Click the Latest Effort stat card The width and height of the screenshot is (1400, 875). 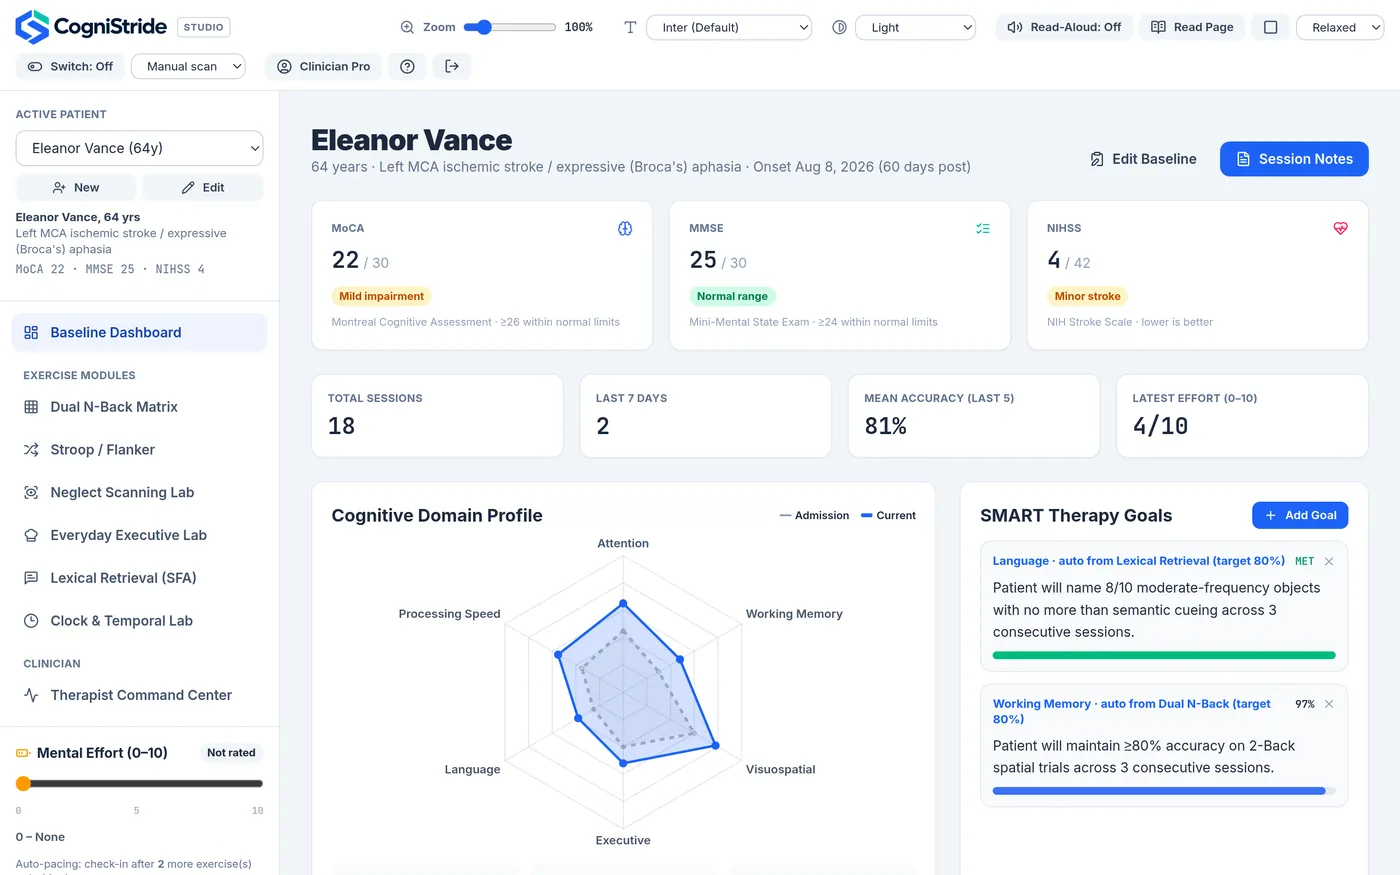(1242, 416)
